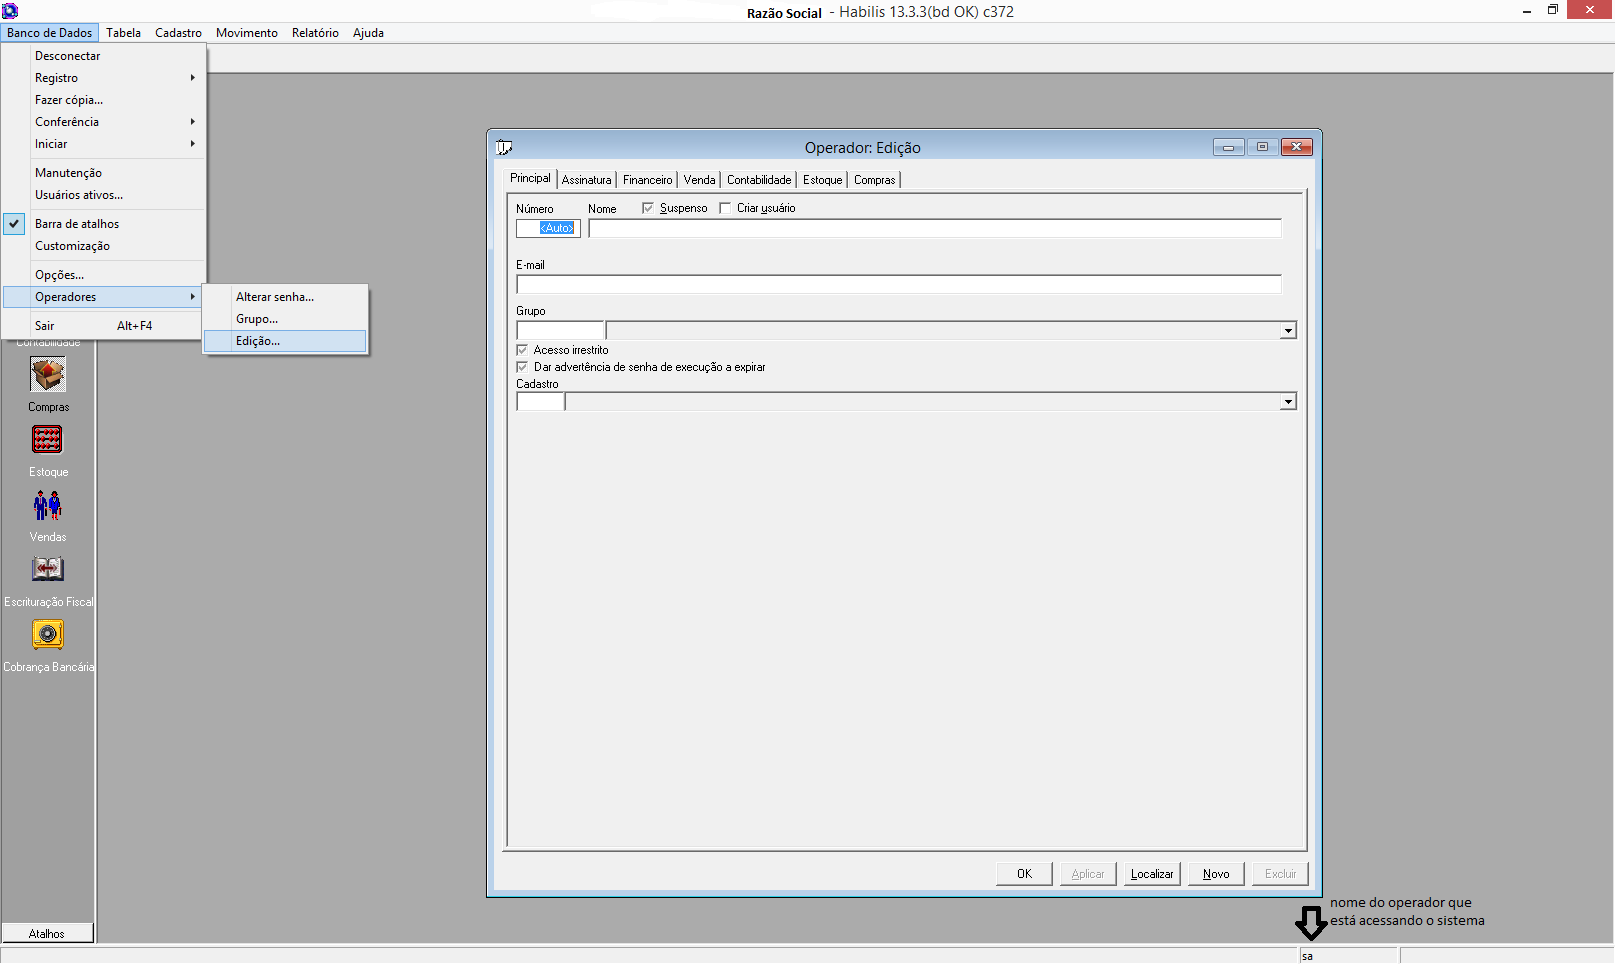Click the Operador dialog title icon
The width and height of the screenshot is (1615, 964).
[504, 148]
